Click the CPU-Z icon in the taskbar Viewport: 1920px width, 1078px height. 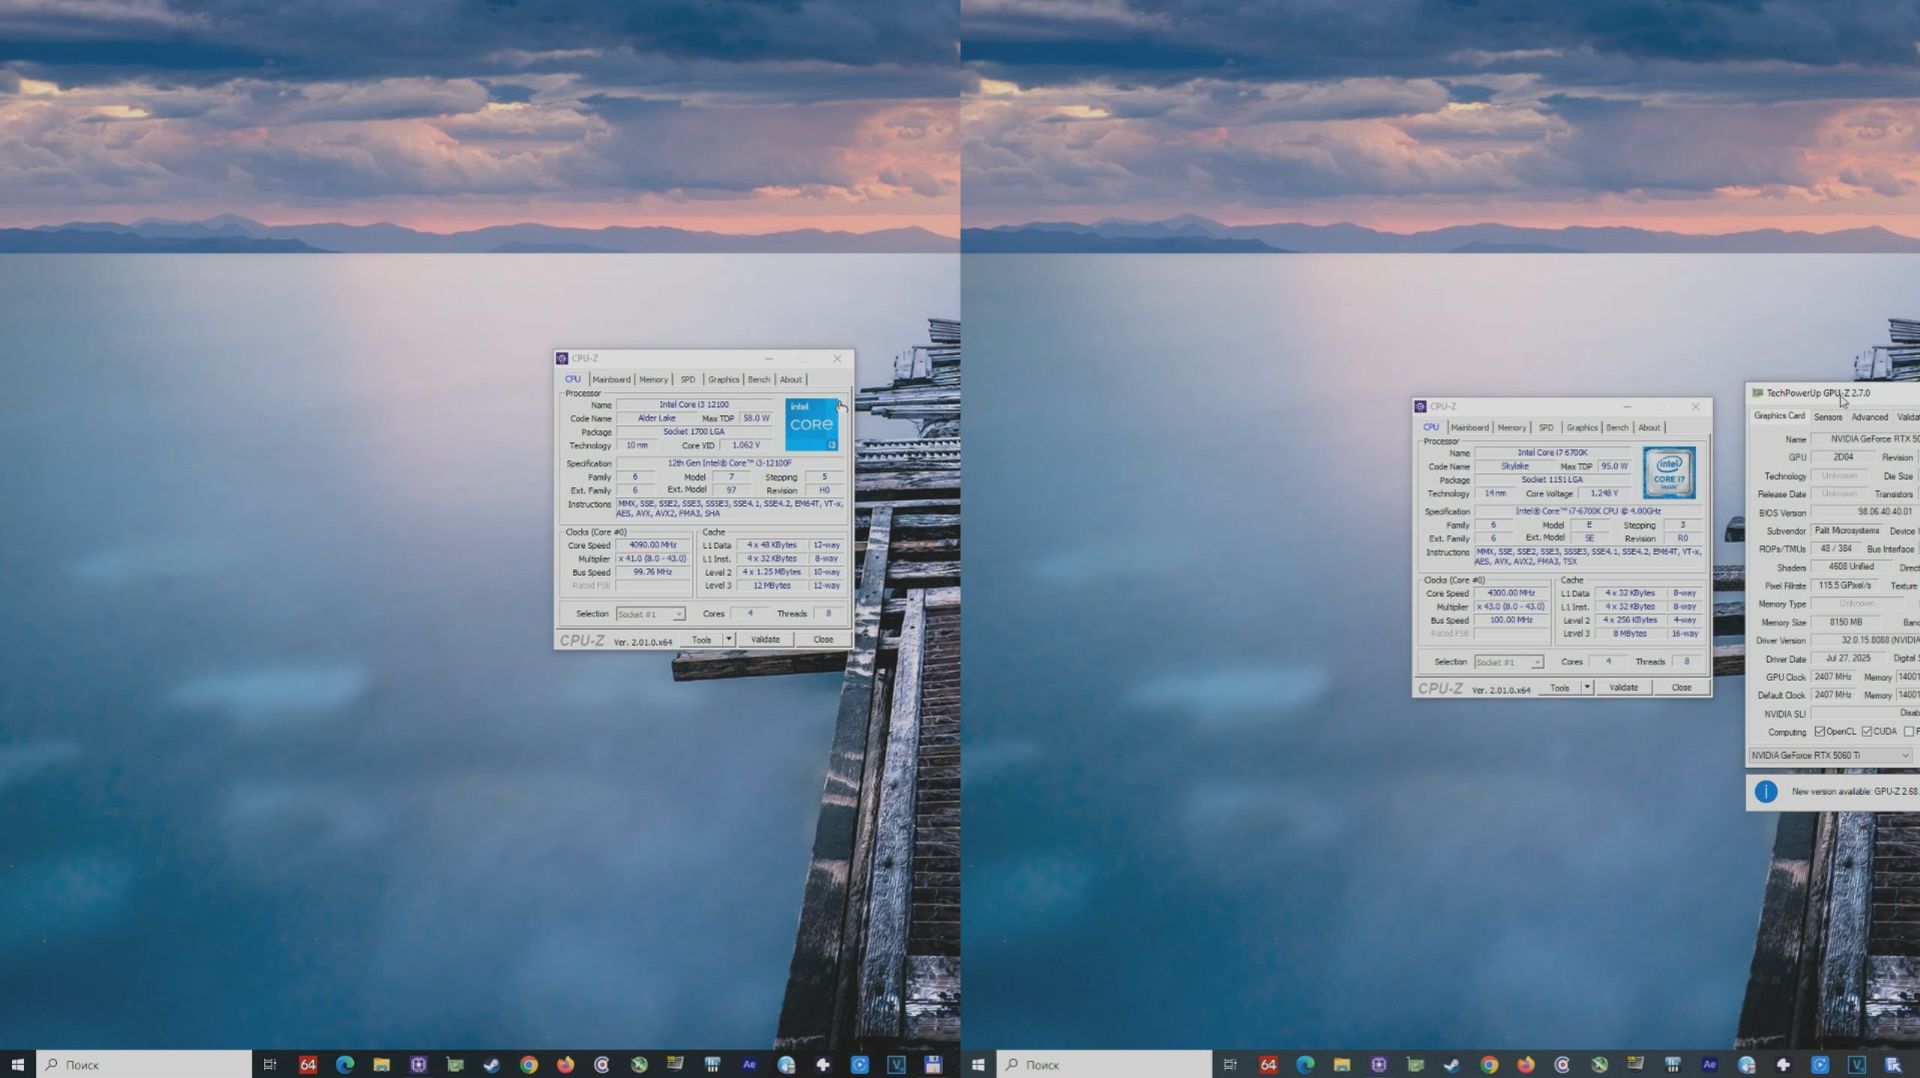tap(417, 1065)
